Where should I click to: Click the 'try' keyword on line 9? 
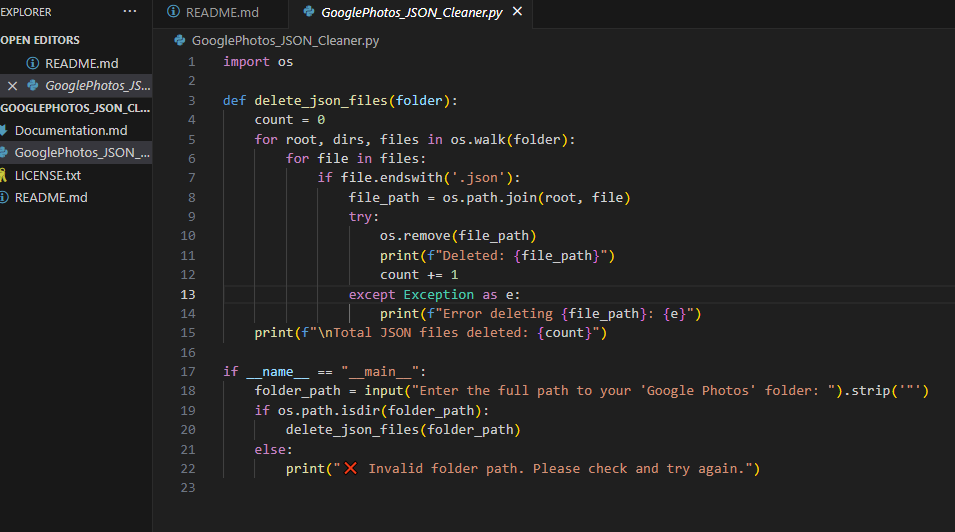pos(360,217)
